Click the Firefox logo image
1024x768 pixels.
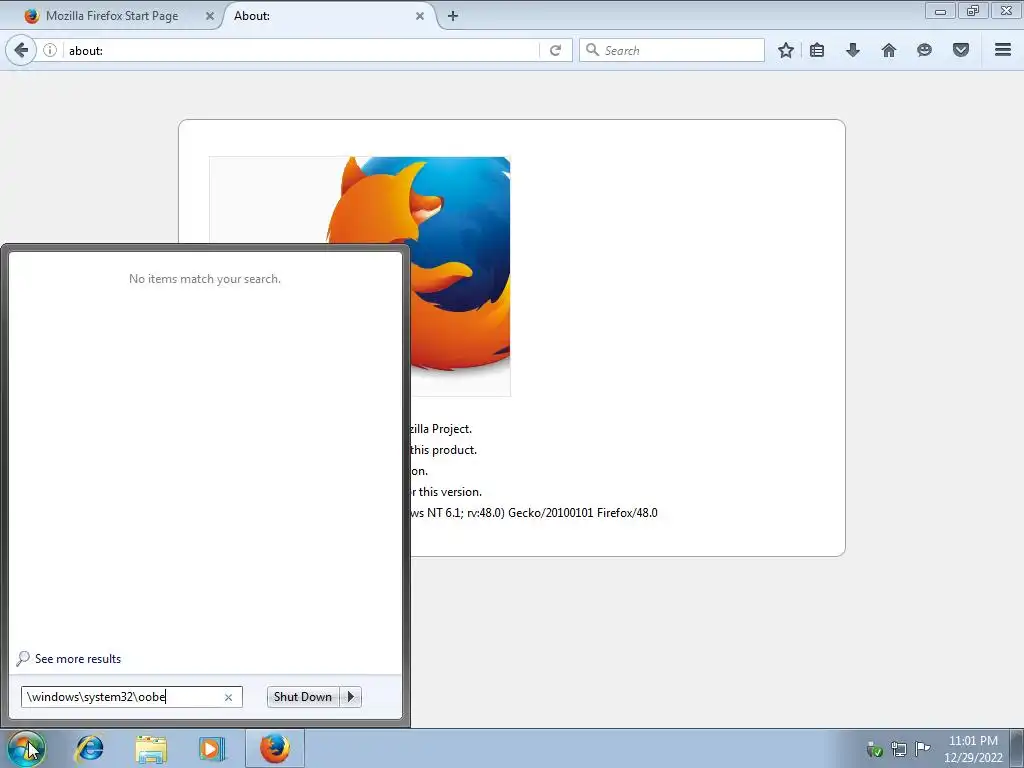pos(360,276)
